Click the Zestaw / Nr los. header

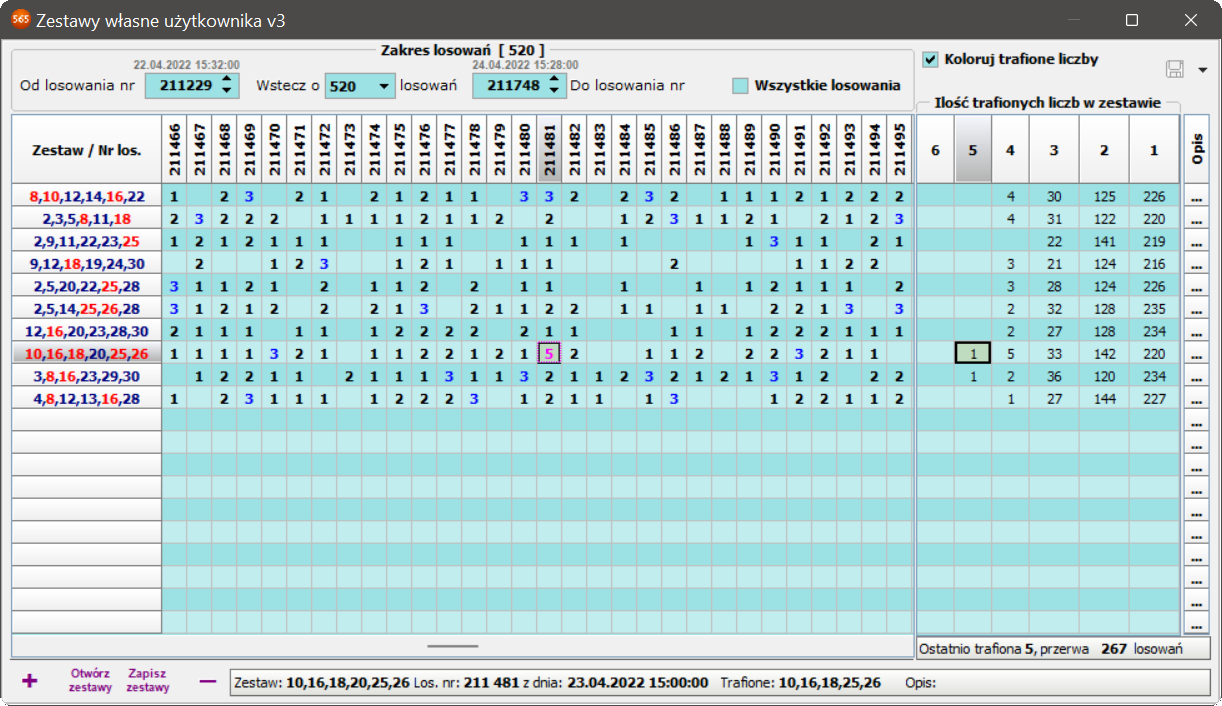click(87, 149)
